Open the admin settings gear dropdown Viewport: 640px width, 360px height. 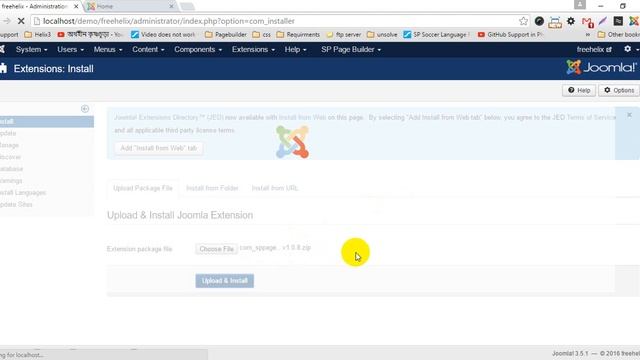(x=630, y=49)
